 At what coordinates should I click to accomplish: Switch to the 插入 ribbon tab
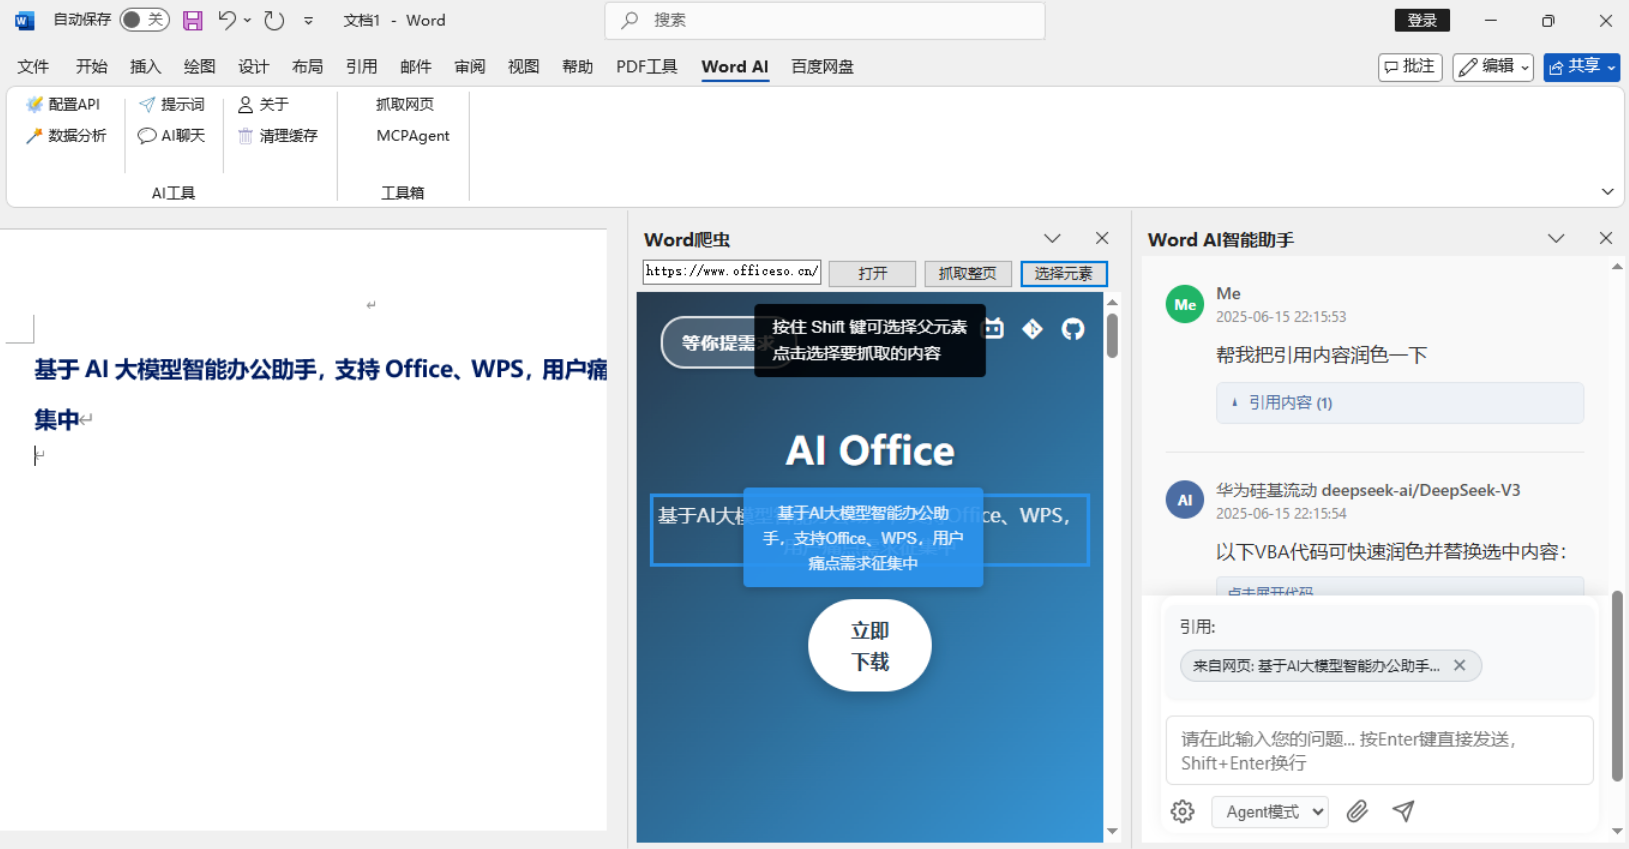point(145,67)
